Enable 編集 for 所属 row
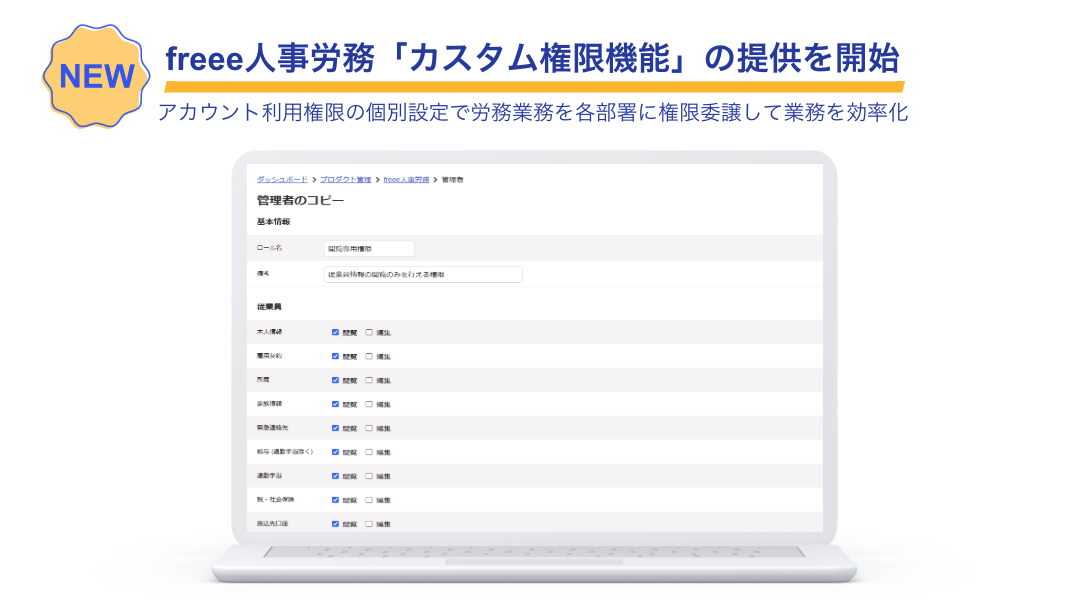Image resolution: width=1068 pixels, height=600 pixels. click(369, 380)
